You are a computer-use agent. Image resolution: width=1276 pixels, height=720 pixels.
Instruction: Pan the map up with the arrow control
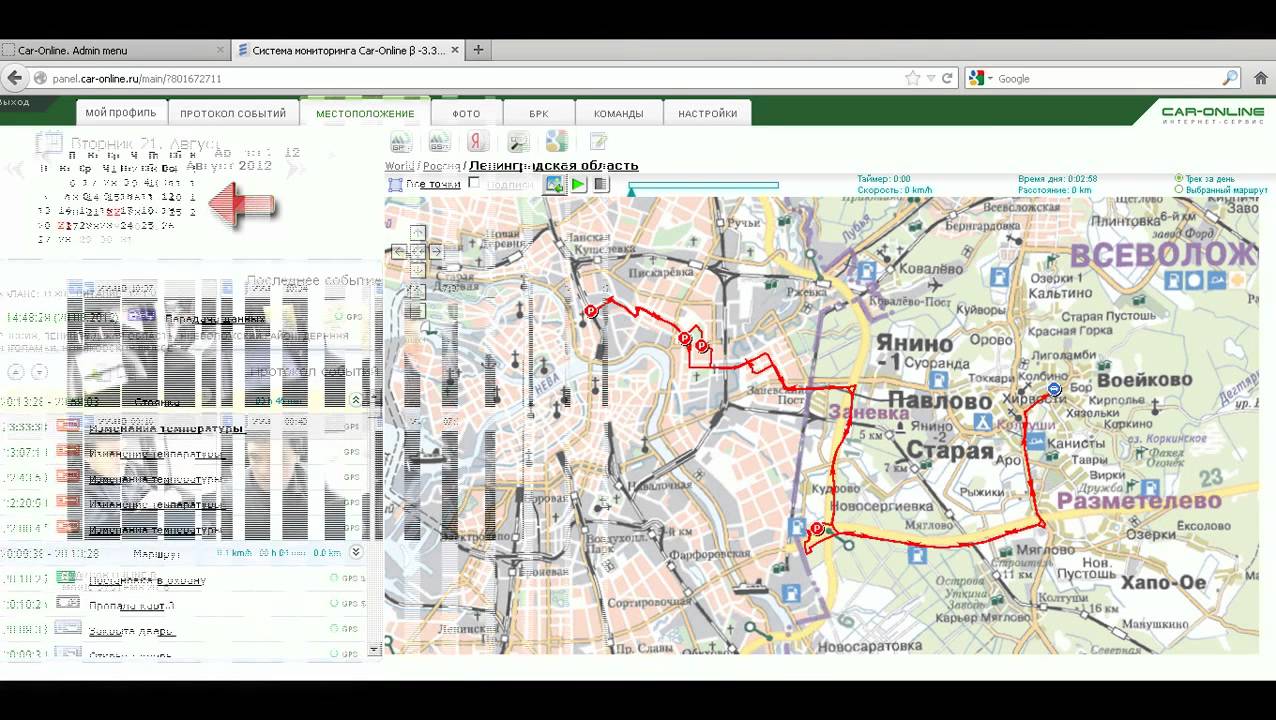(x=417, y=233)
